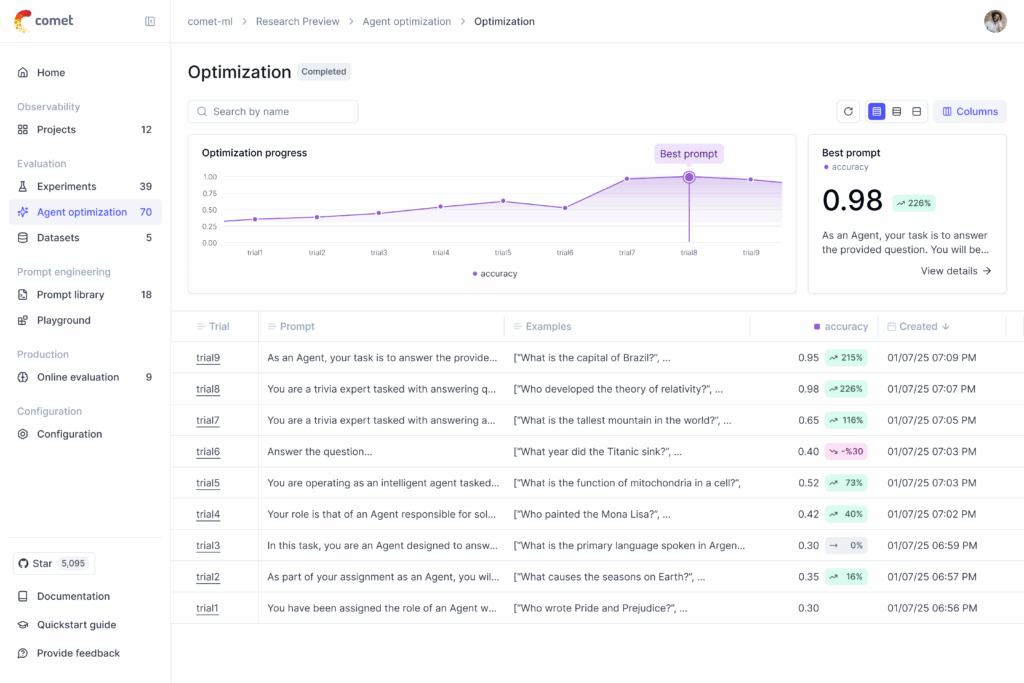The height and width of the screenshot is (683, 1024).
Task: Switch to large row height view
Action: tap(917, 112)
